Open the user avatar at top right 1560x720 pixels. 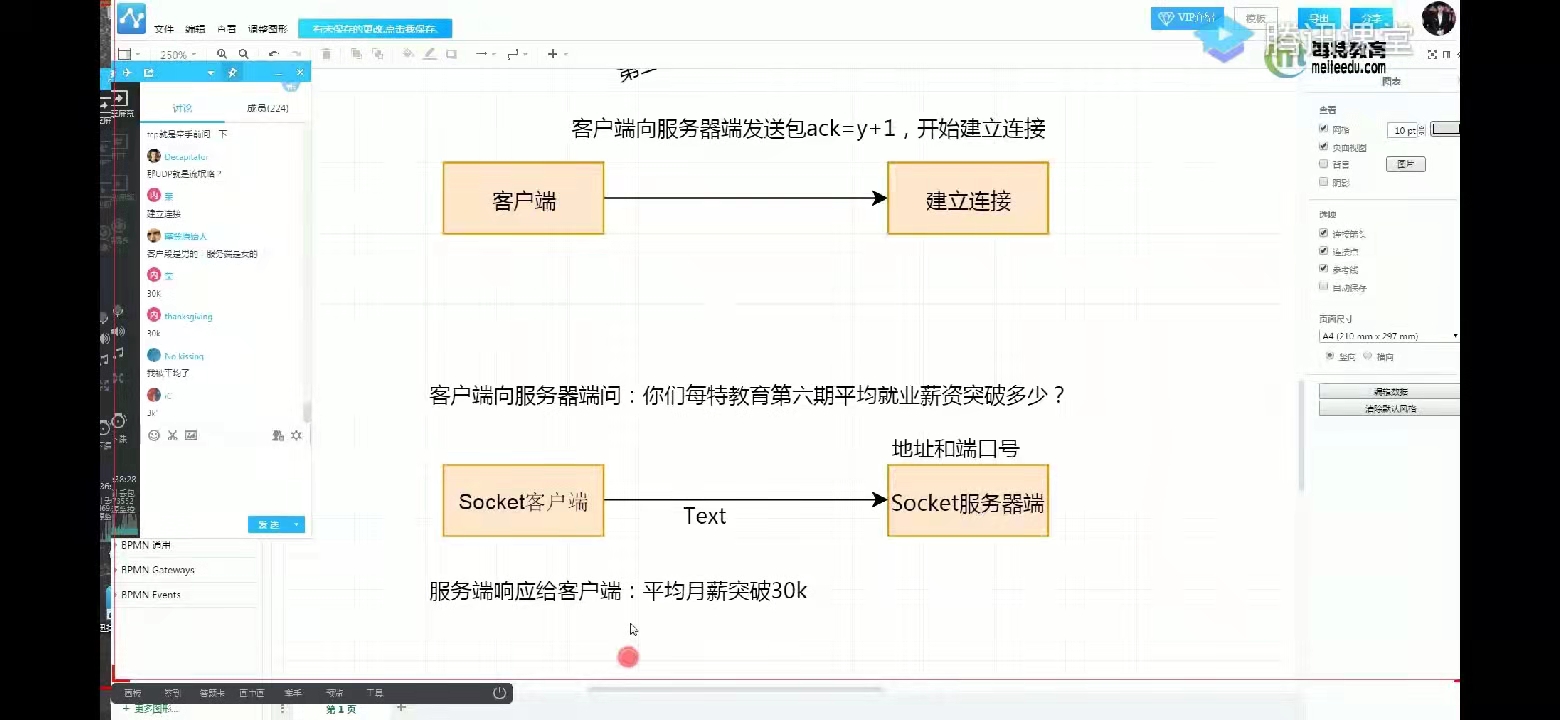coord(1439,18)
